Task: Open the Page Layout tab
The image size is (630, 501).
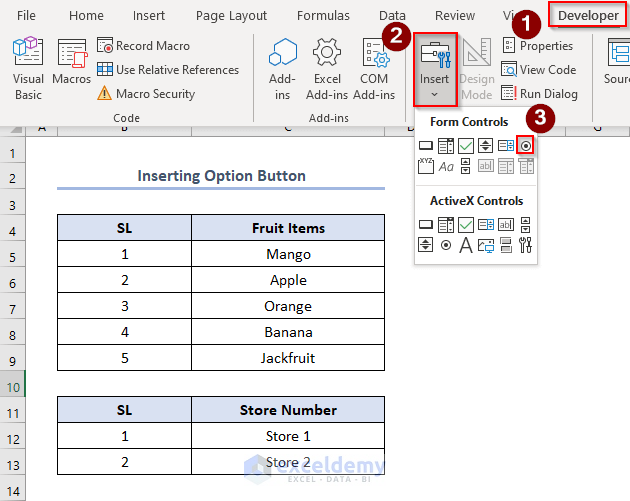Action: click(x=231, y=15)
